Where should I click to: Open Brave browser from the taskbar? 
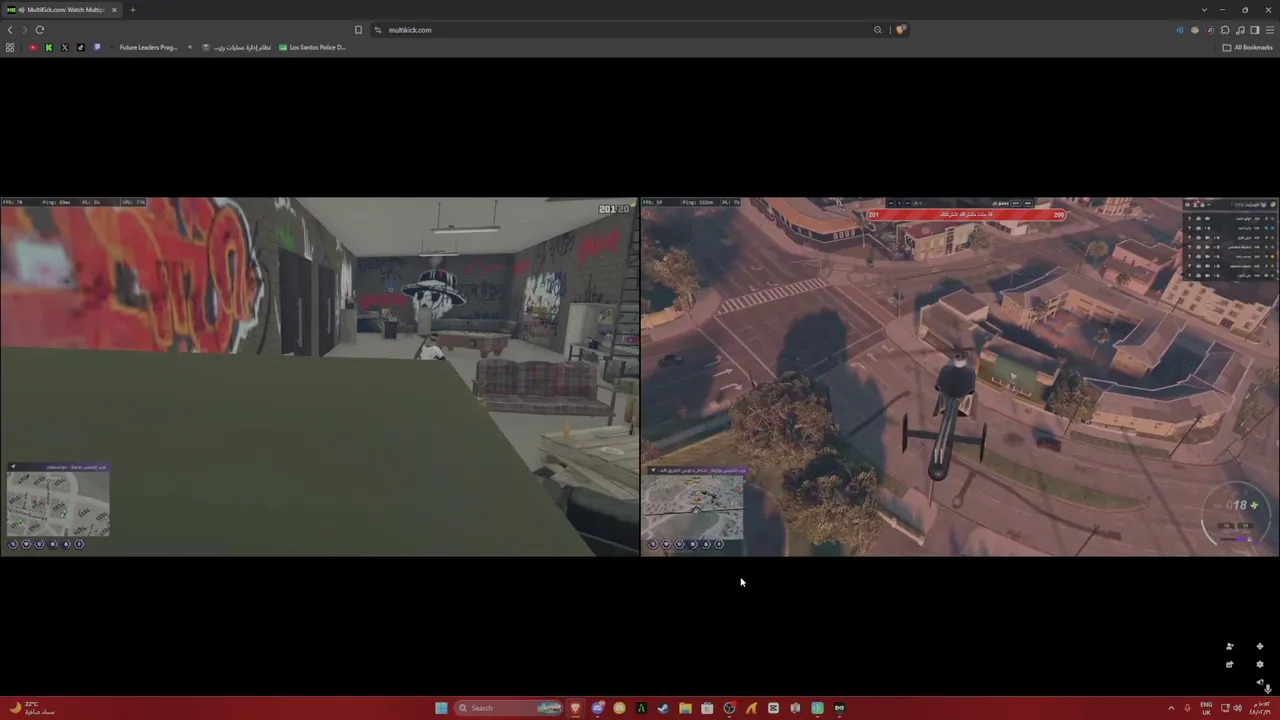tap(575, 708)
